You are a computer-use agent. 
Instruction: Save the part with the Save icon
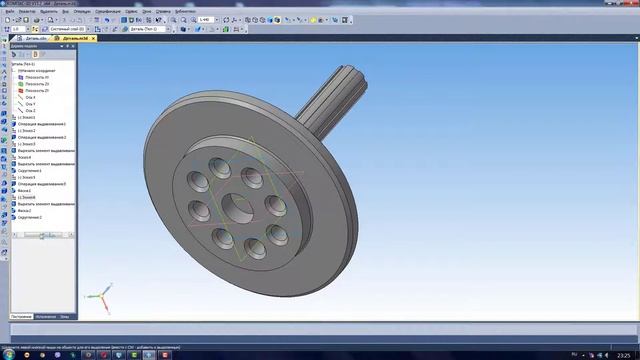[x=26, y=20]
